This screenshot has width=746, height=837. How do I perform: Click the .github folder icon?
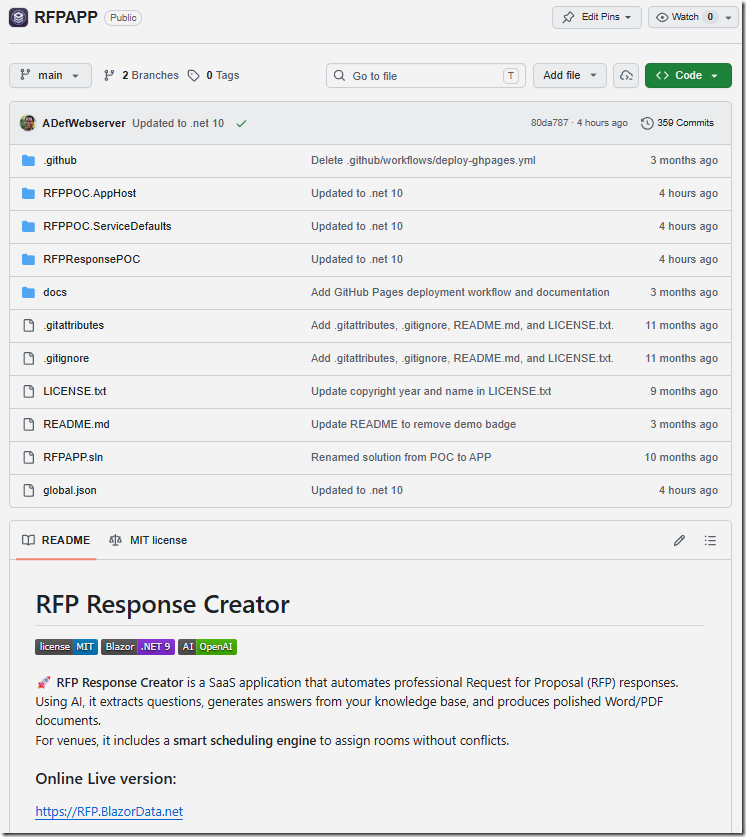click(29, 160)
